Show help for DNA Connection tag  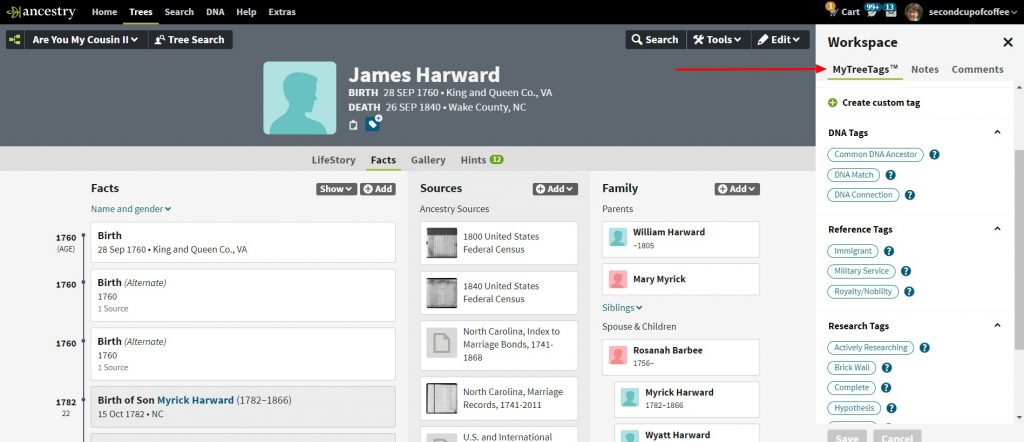coord(910,195)
